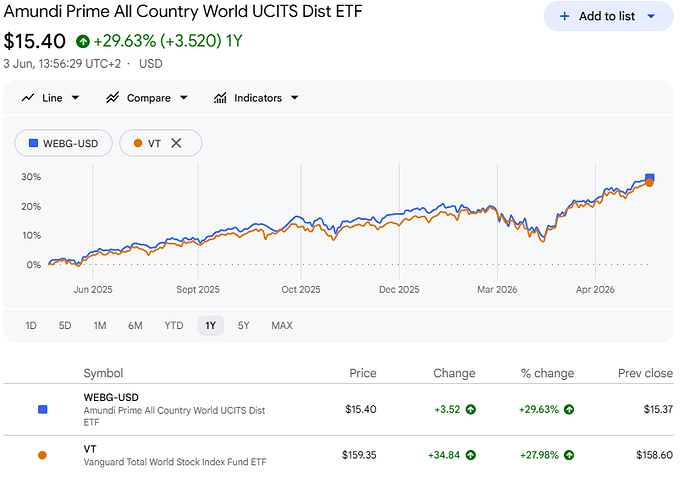Switch to 5Y time range
This screenshot has height=483, width=690.
[x=243, y=326]
